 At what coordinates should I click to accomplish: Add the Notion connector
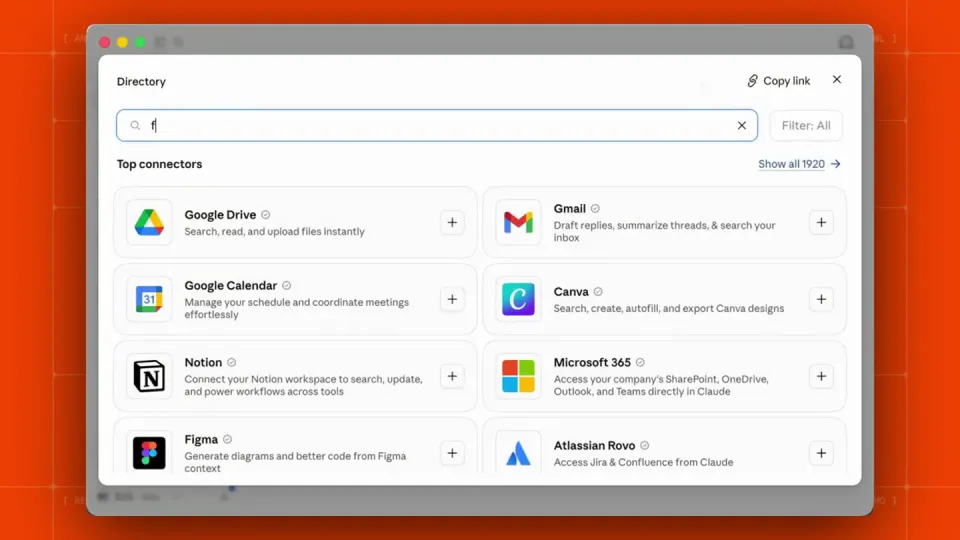tap(452, 376)
